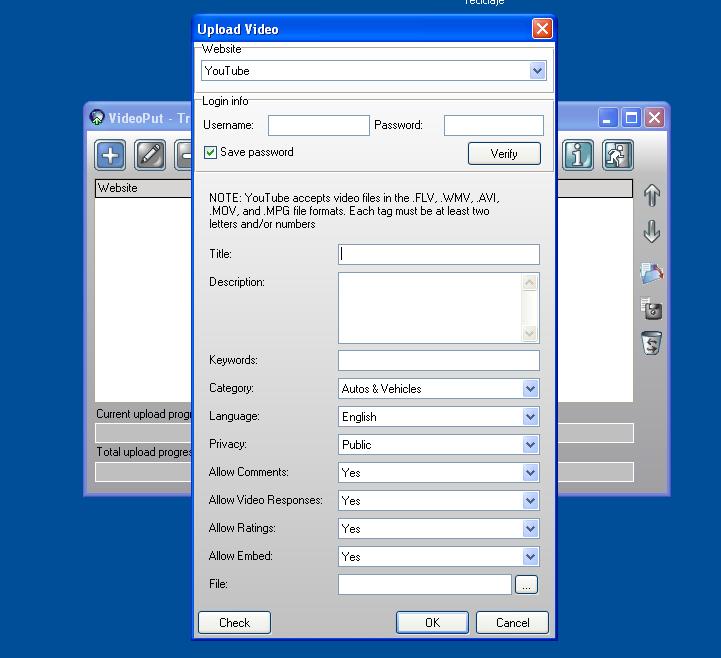Open the Allow Embed dropdown

pos(439,557)
